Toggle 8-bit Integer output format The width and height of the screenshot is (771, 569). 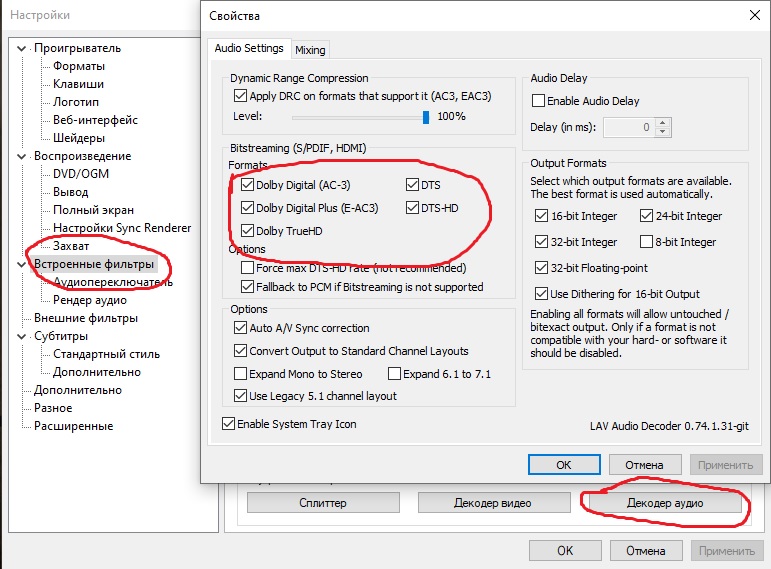pos(645,242)
